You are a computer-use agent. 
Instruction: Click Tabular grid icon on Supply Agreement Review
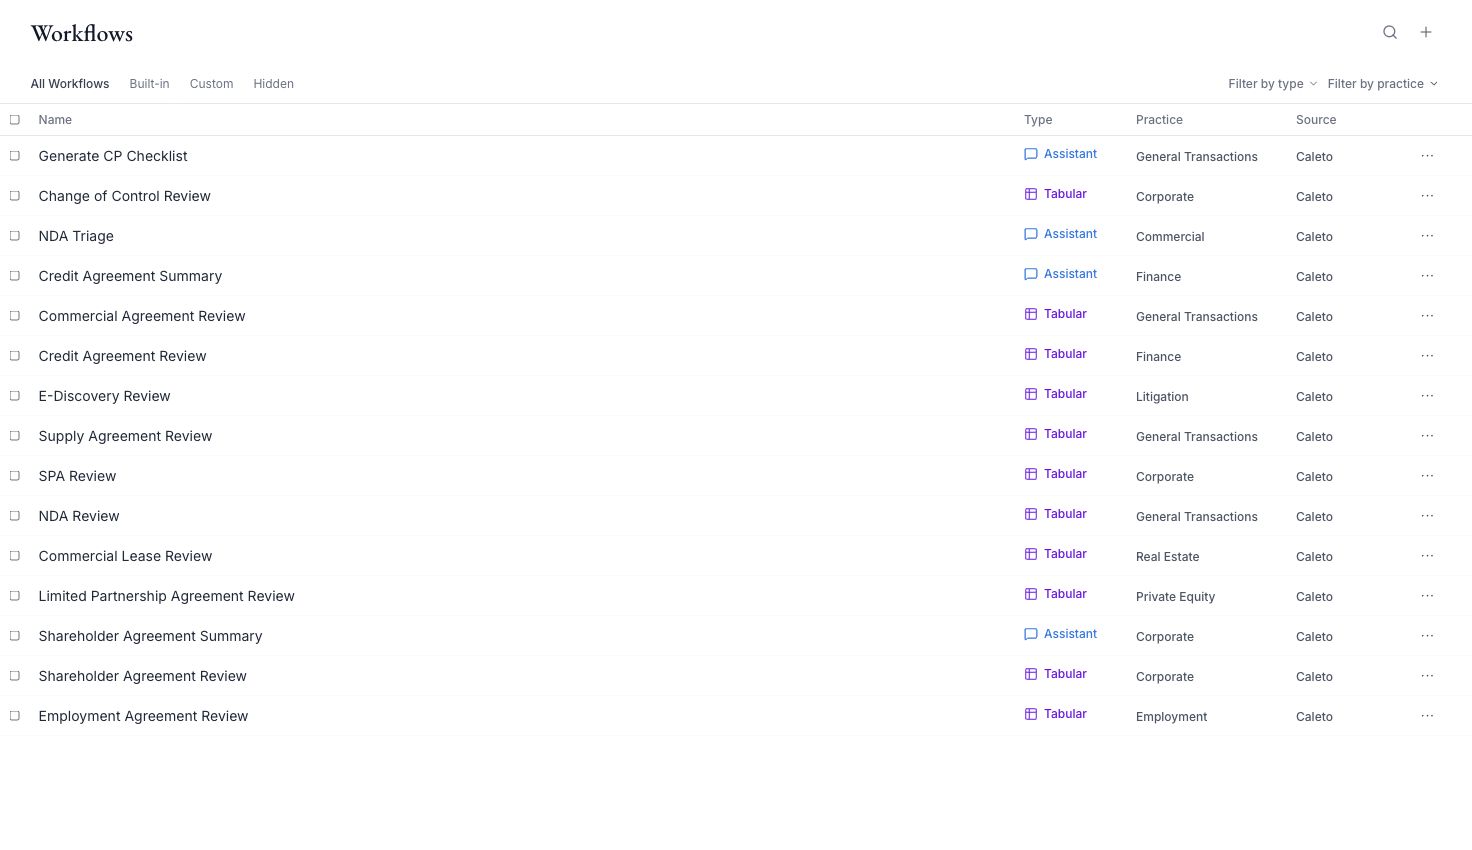tap(1031, 434)
